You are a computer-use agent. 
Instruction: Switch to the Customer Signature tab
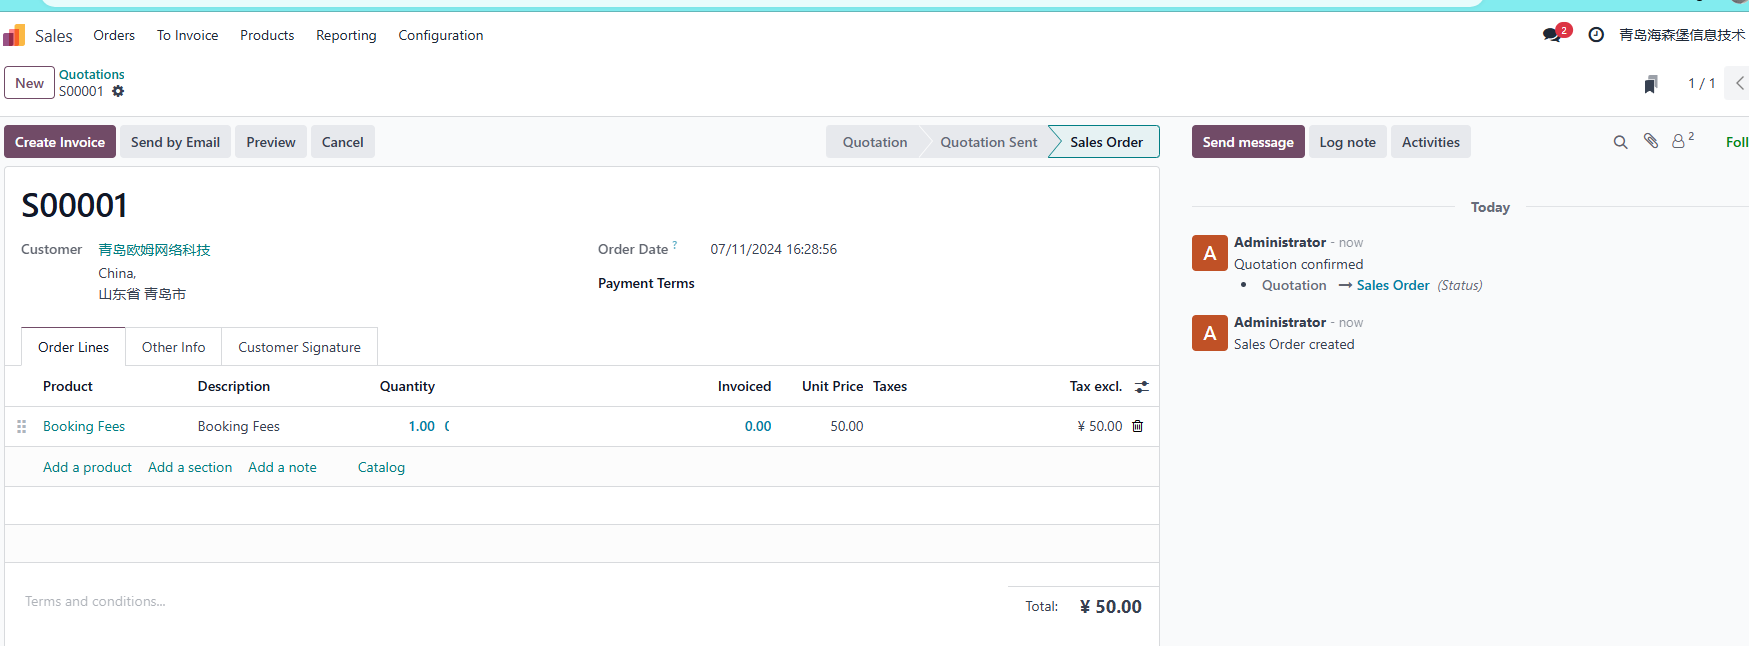299,347
